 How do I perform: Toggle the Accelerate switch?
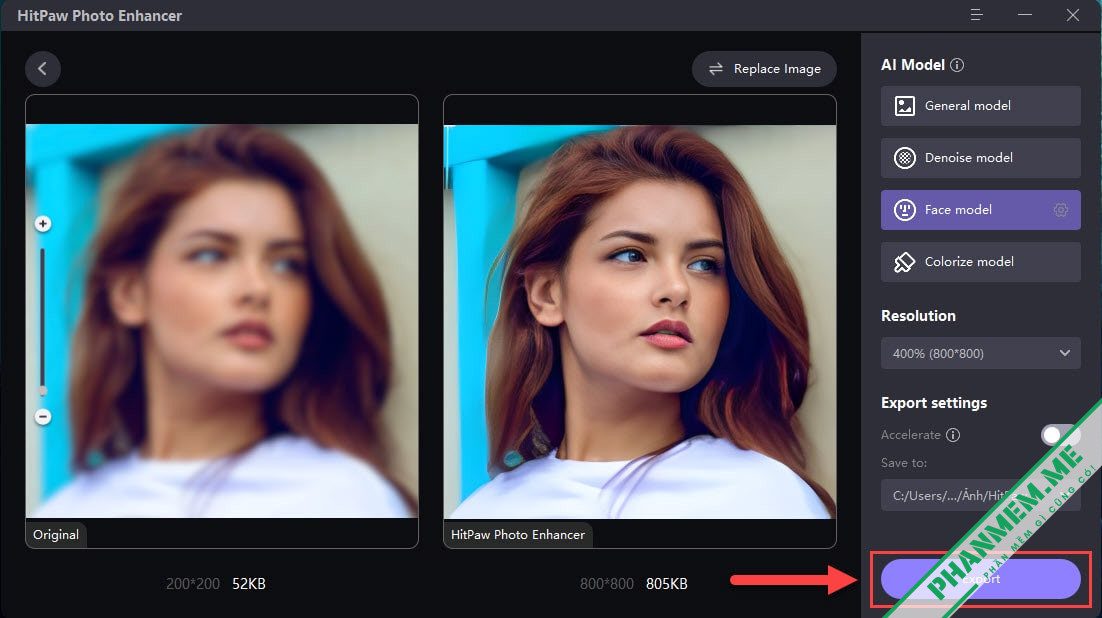click(1060, 434)
